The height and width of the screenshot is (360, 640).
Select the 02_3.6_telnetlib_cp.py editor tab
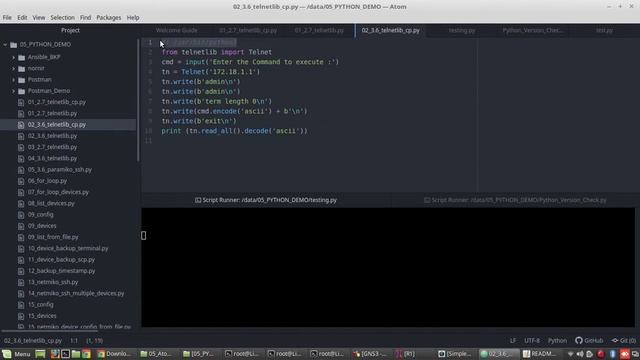pos(390,30)
